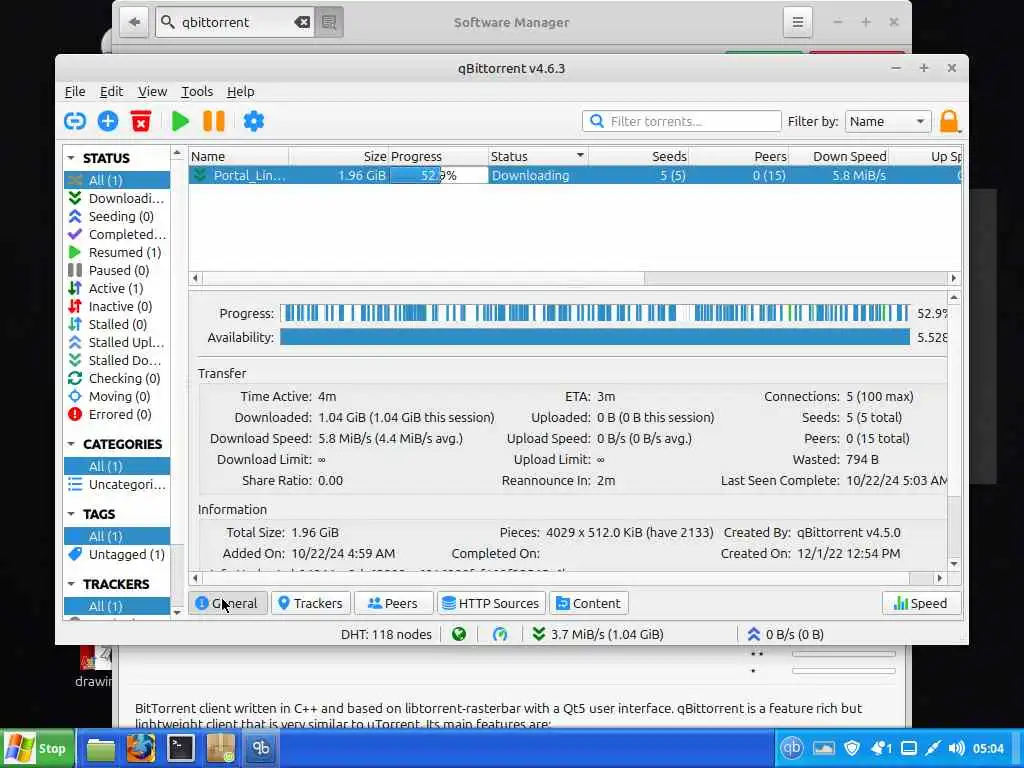This screenshot has height=768, width=1024.
Task: Open the View menu
Action: pos(152,91)
